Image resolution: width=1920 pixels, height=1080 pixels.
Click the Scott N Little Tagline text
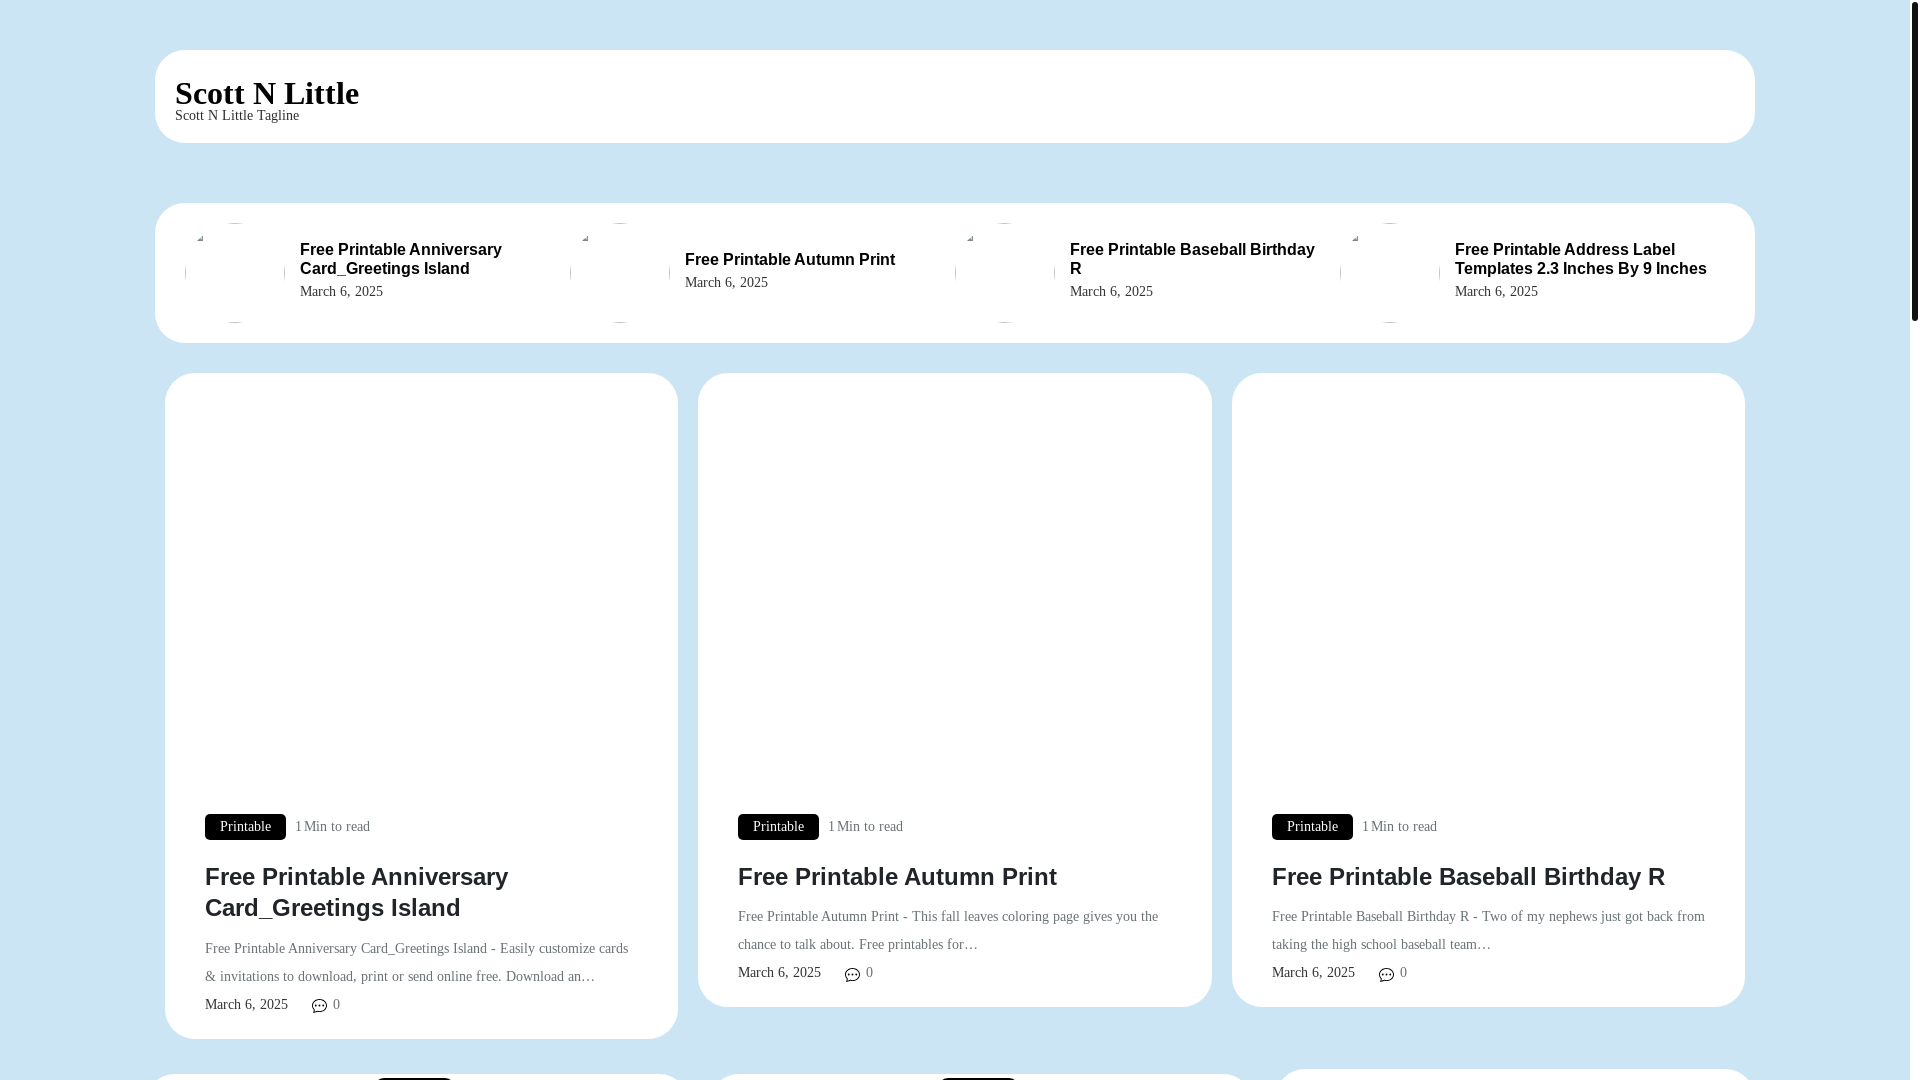[237, 116]
